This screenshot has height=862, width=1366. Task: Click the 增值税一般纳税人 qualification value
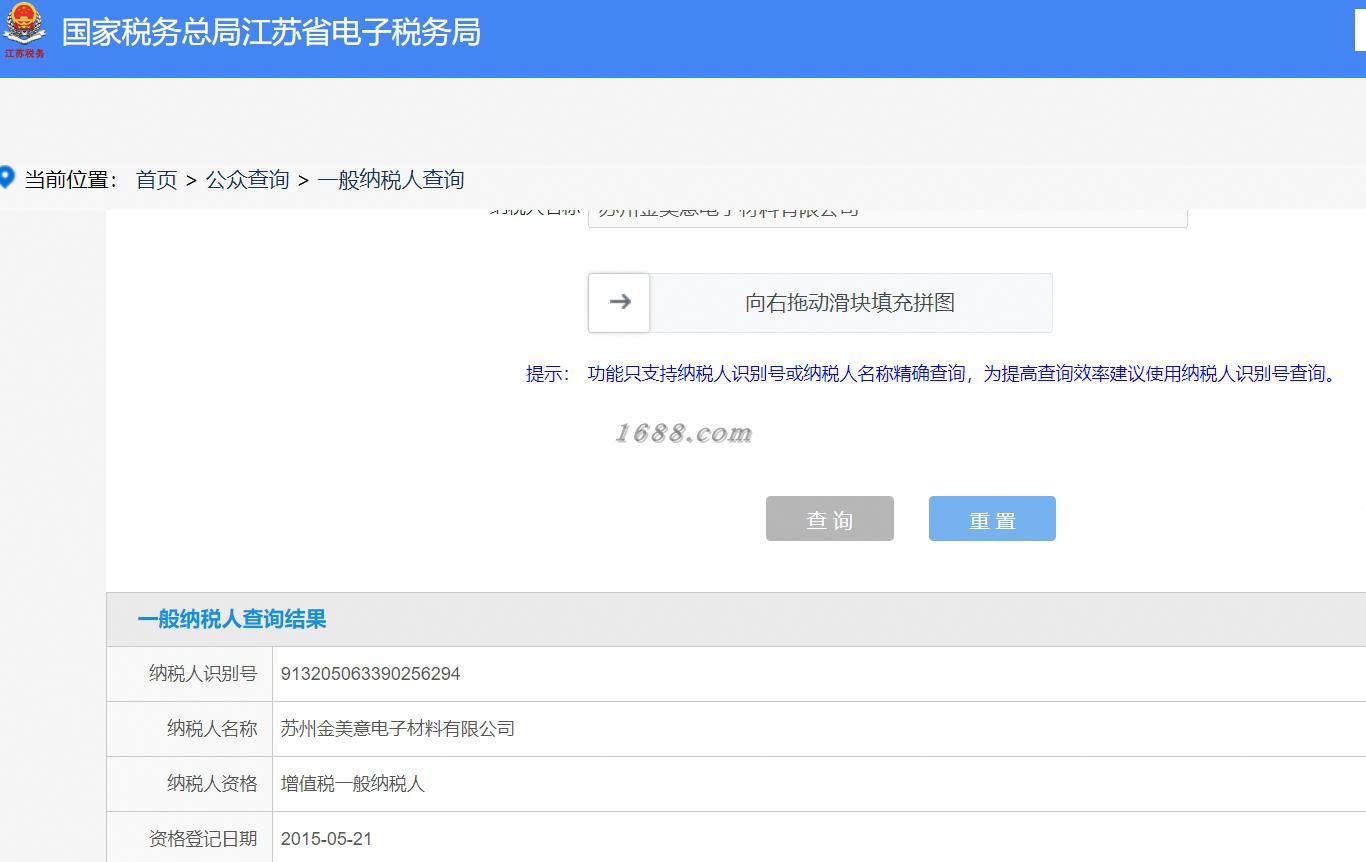pos(353,784)
